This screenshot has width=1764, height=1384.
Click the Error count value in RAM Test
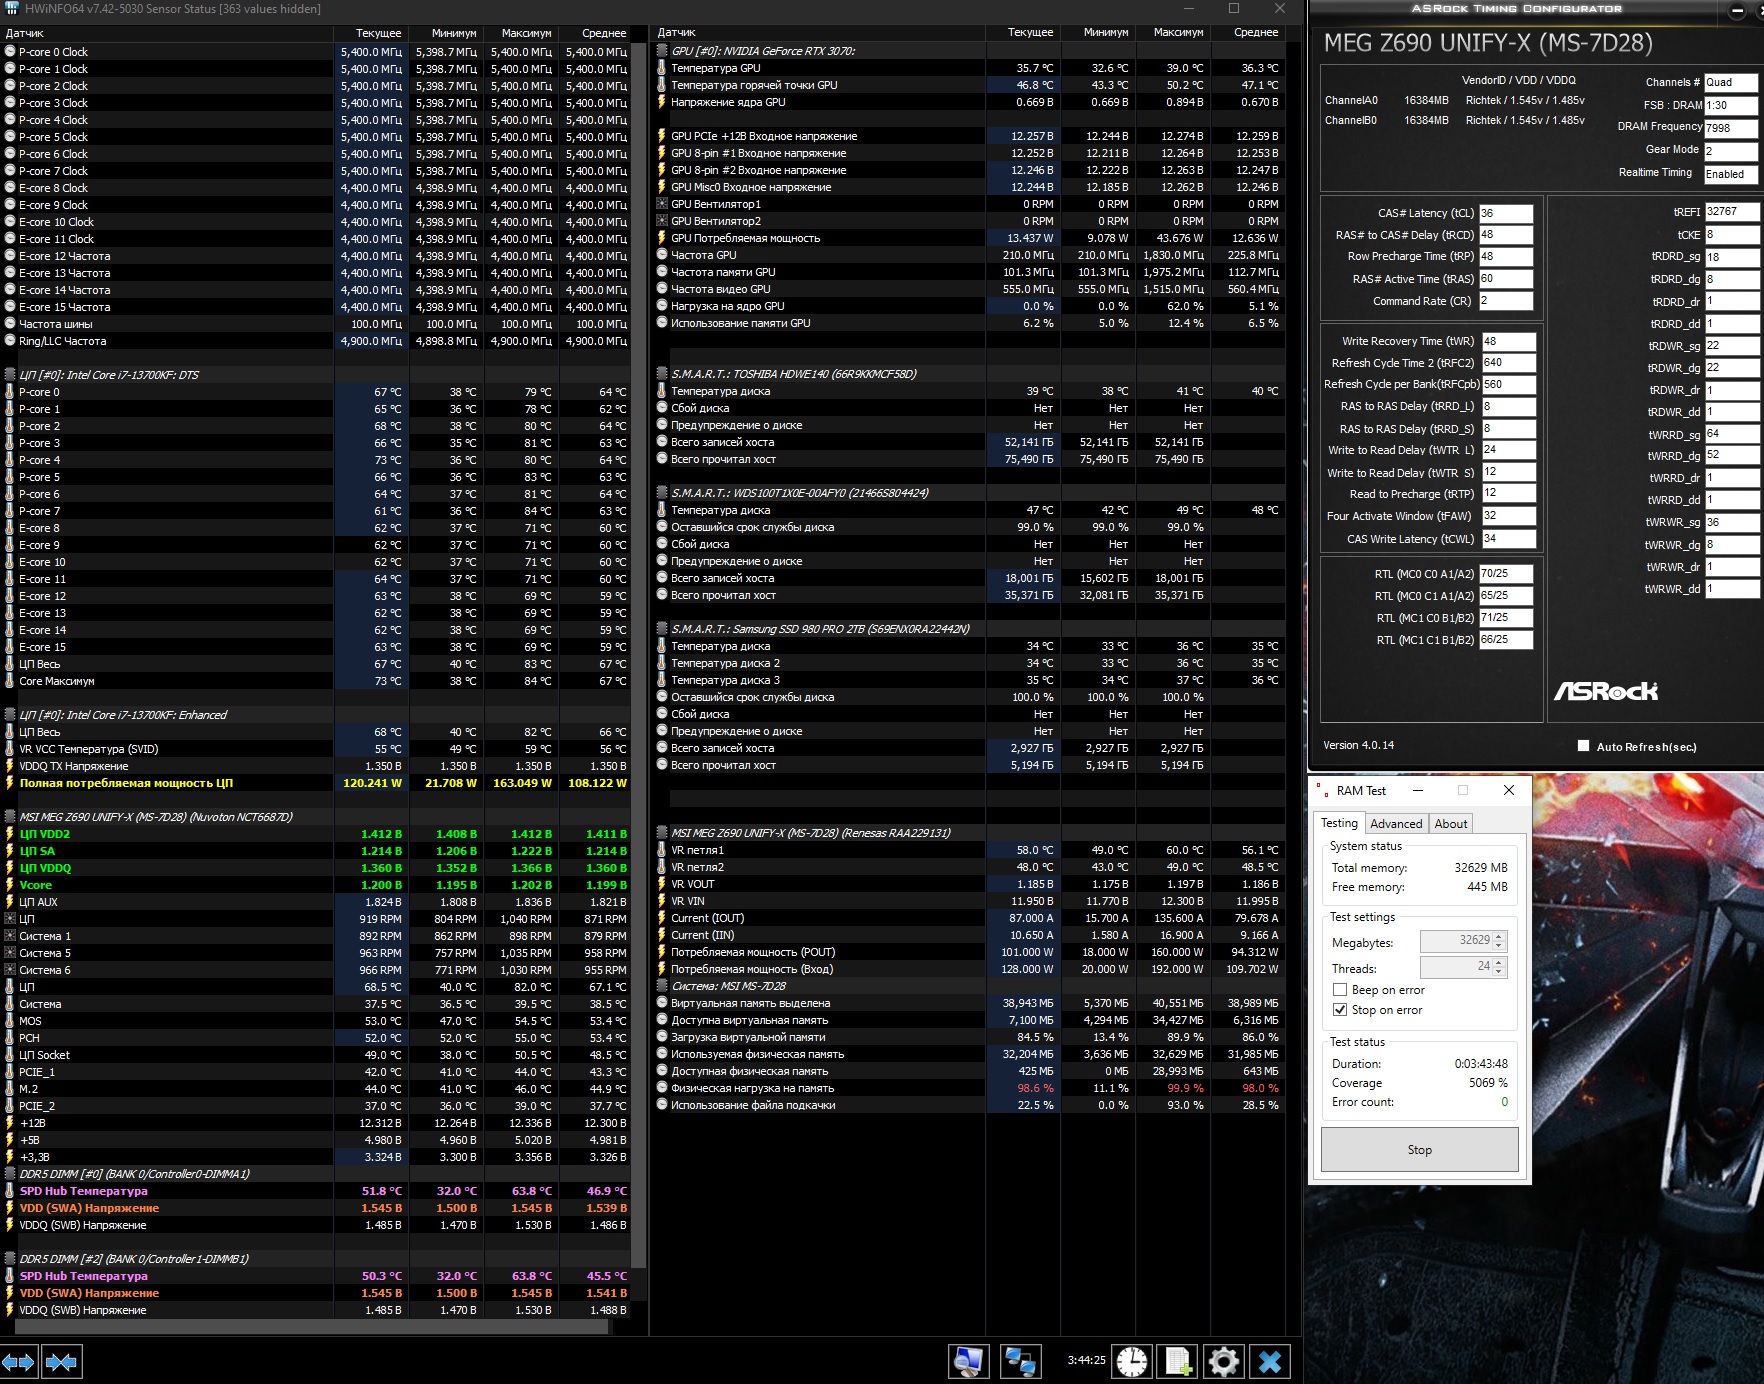1504,1102
